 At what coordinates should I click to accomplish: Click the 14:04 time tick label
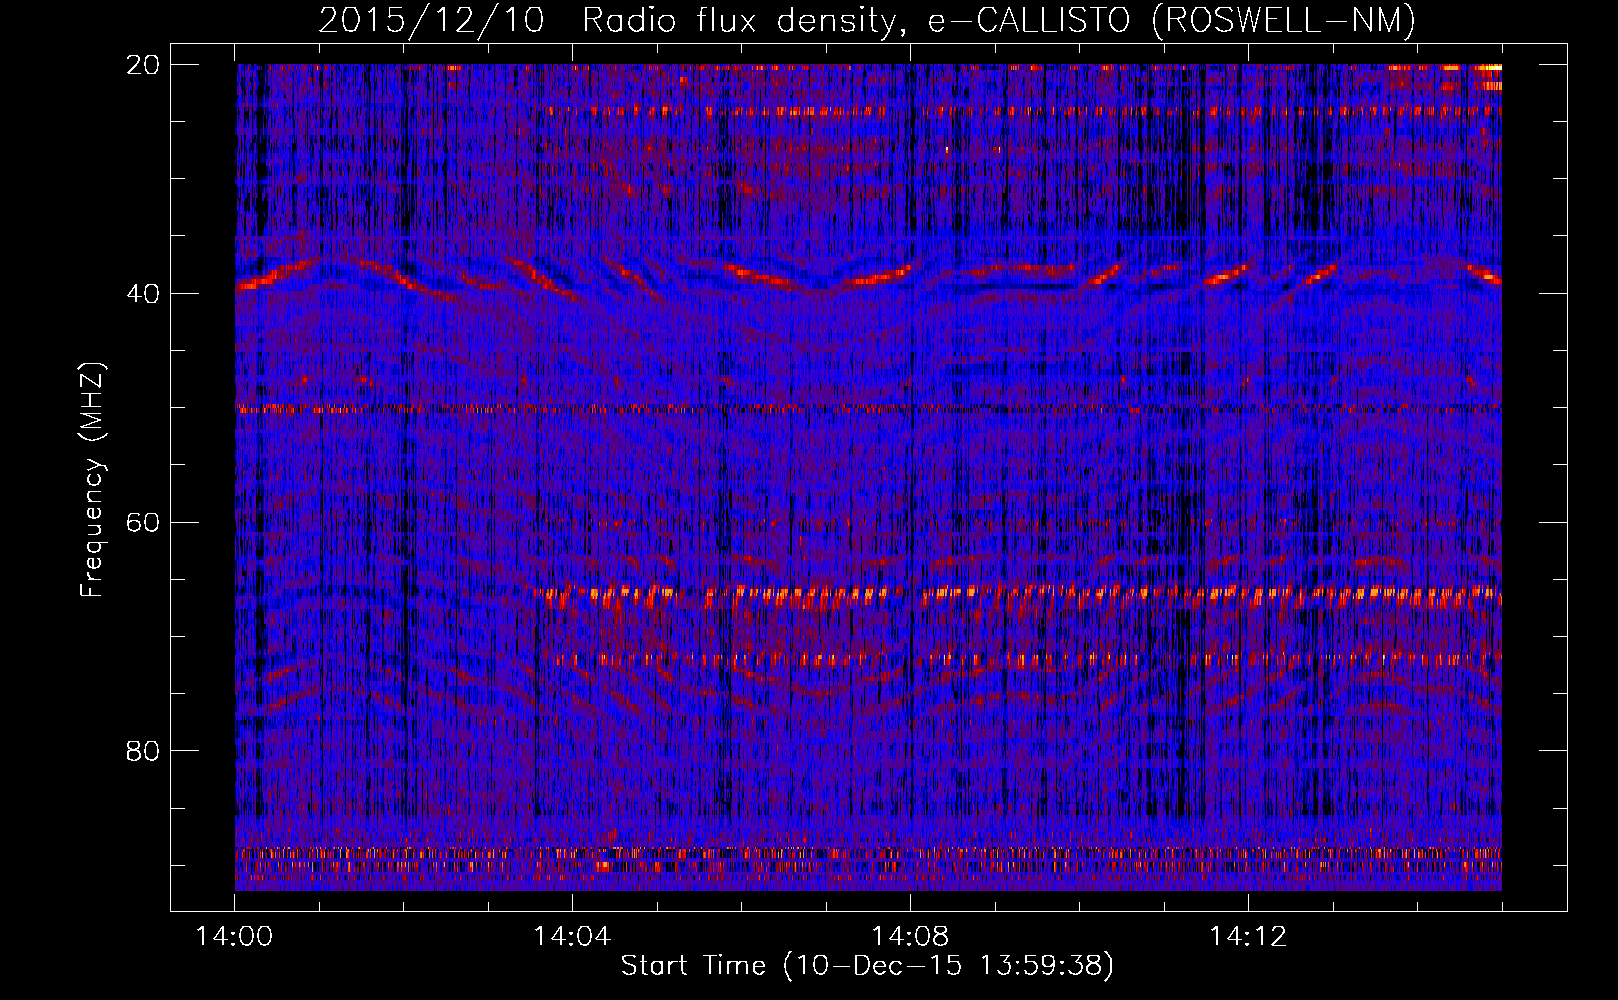(572, 936)
